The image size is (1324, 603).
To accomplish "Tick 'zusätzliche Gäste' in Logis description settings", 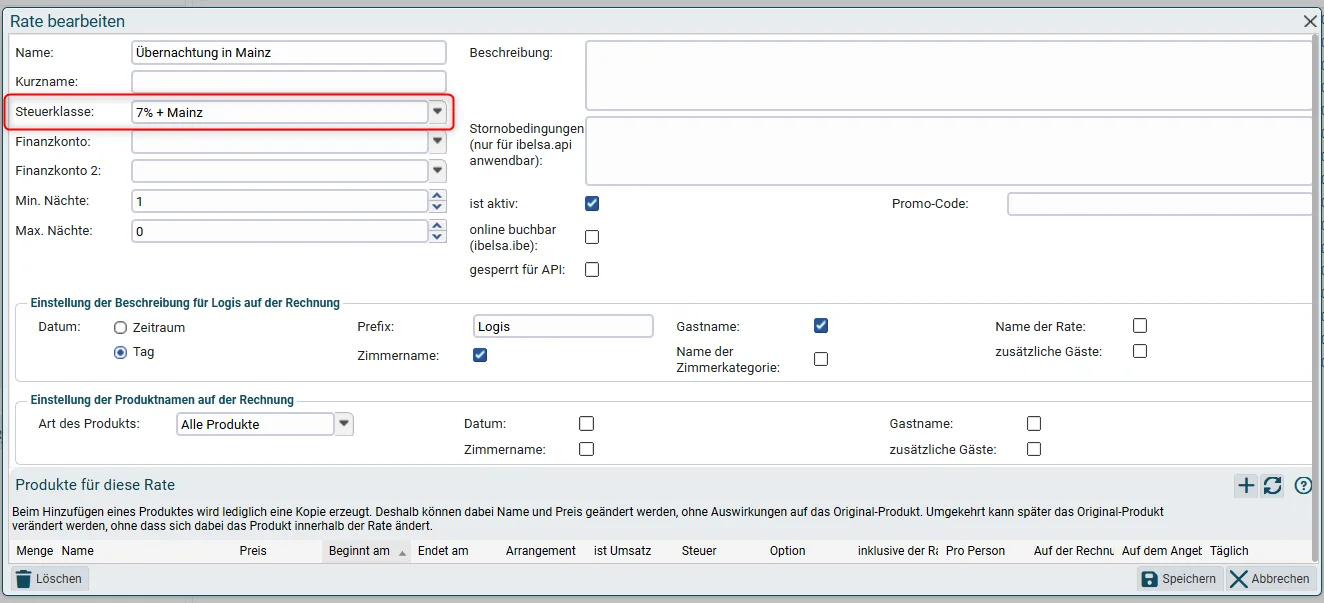I will coord(1140,351).
